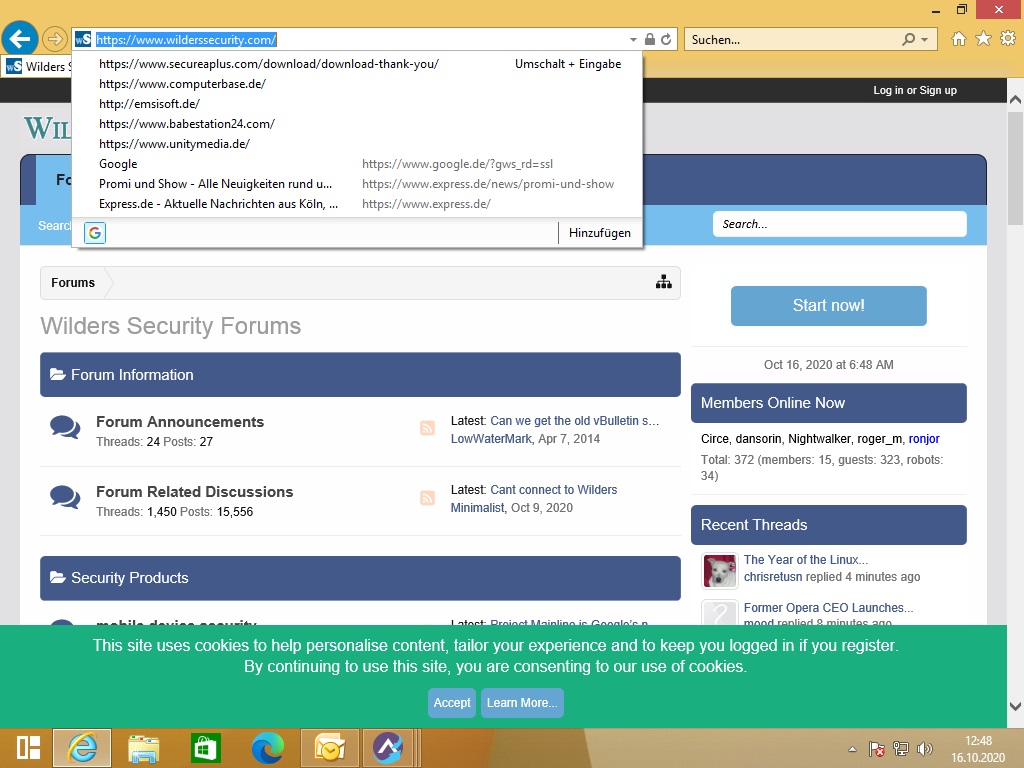
Task: Select Promi und Show history entry
Action: [x=357, y=184]
